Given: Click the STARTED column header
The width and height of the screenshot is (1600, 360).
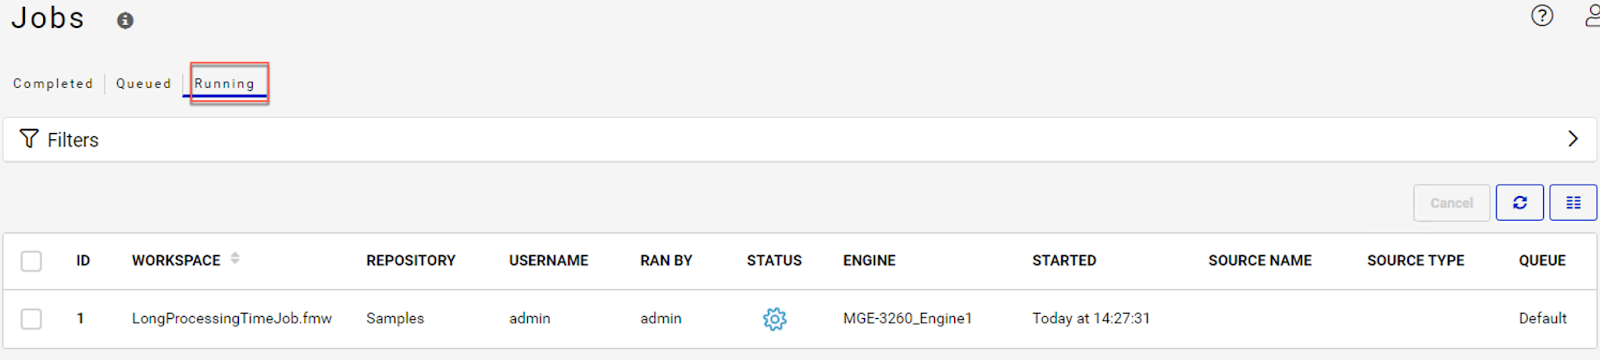Looking at the screenshot, I should point(1064,261).
